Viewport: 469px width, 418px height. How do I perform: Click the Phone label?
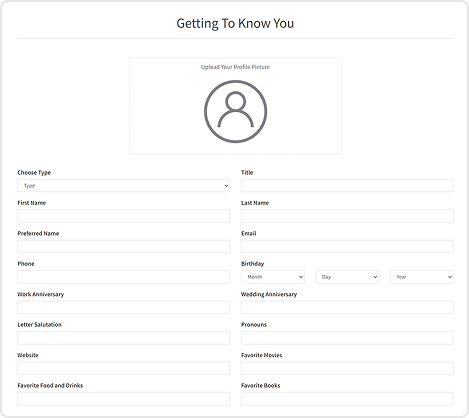click(26, 264)
